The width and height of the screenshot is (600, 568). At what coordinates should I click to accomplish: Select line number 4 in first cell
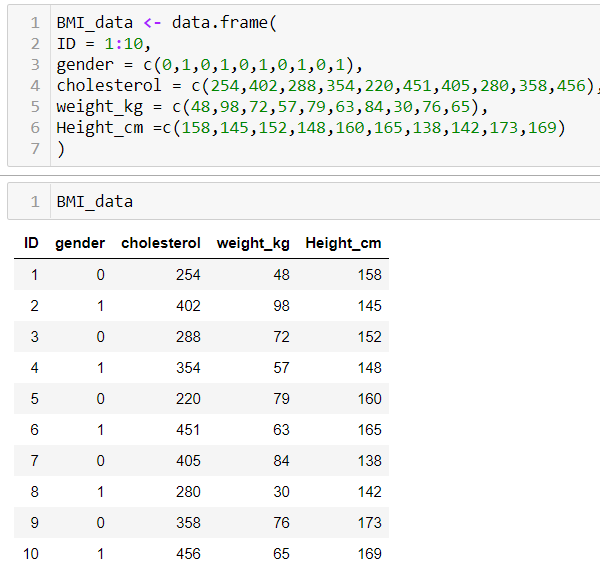point(35,86)
